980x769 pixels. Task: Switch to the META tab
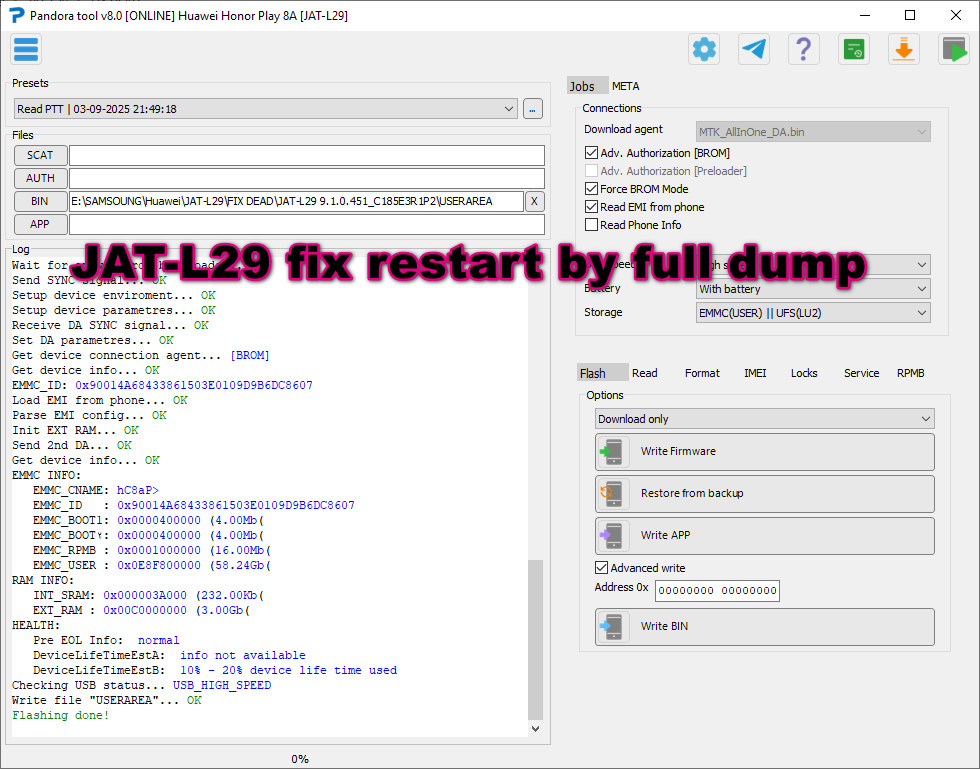pos(626,86)
